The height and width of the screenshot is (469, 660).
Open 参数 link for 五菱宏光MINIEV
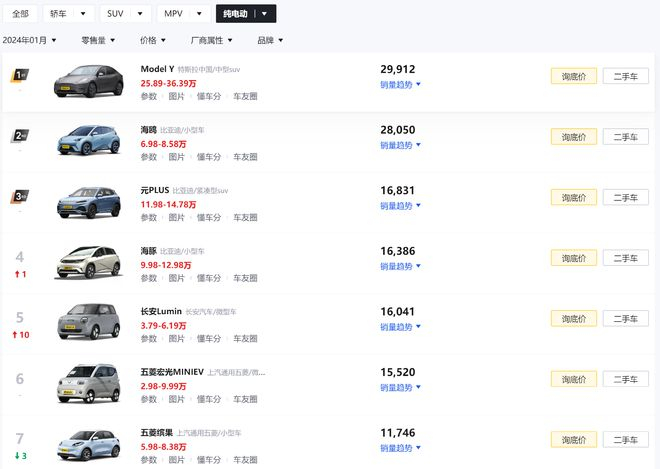click(x=149, y=401)
